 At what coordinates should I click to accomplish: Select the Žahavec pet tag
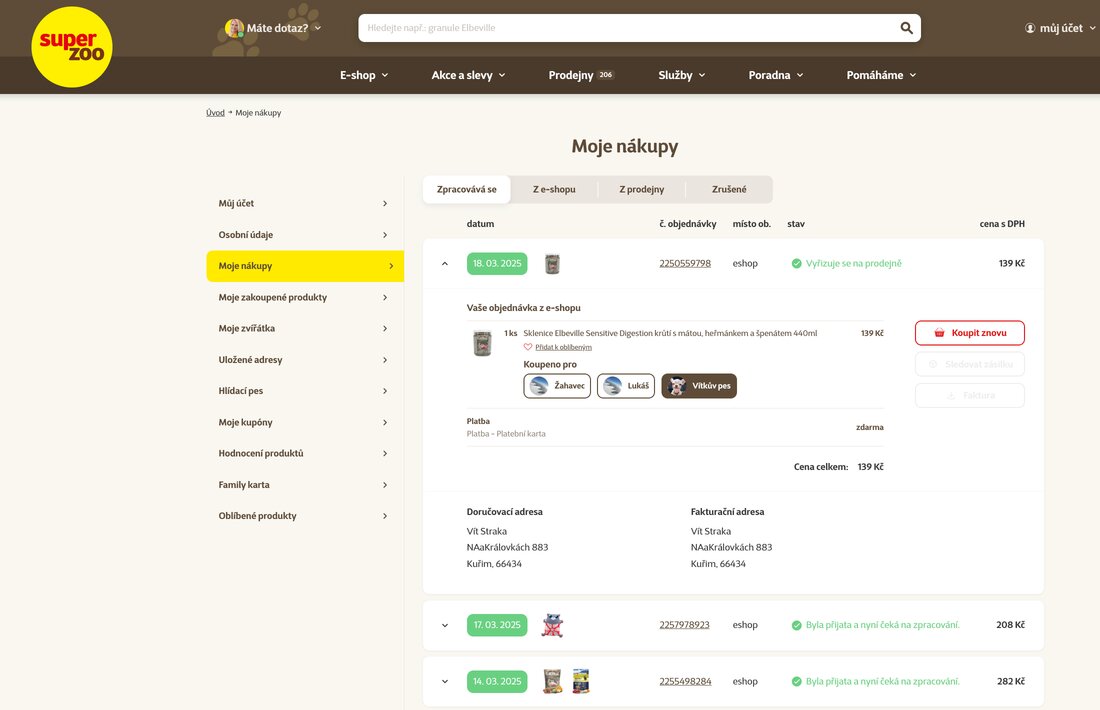coord(559,386)
